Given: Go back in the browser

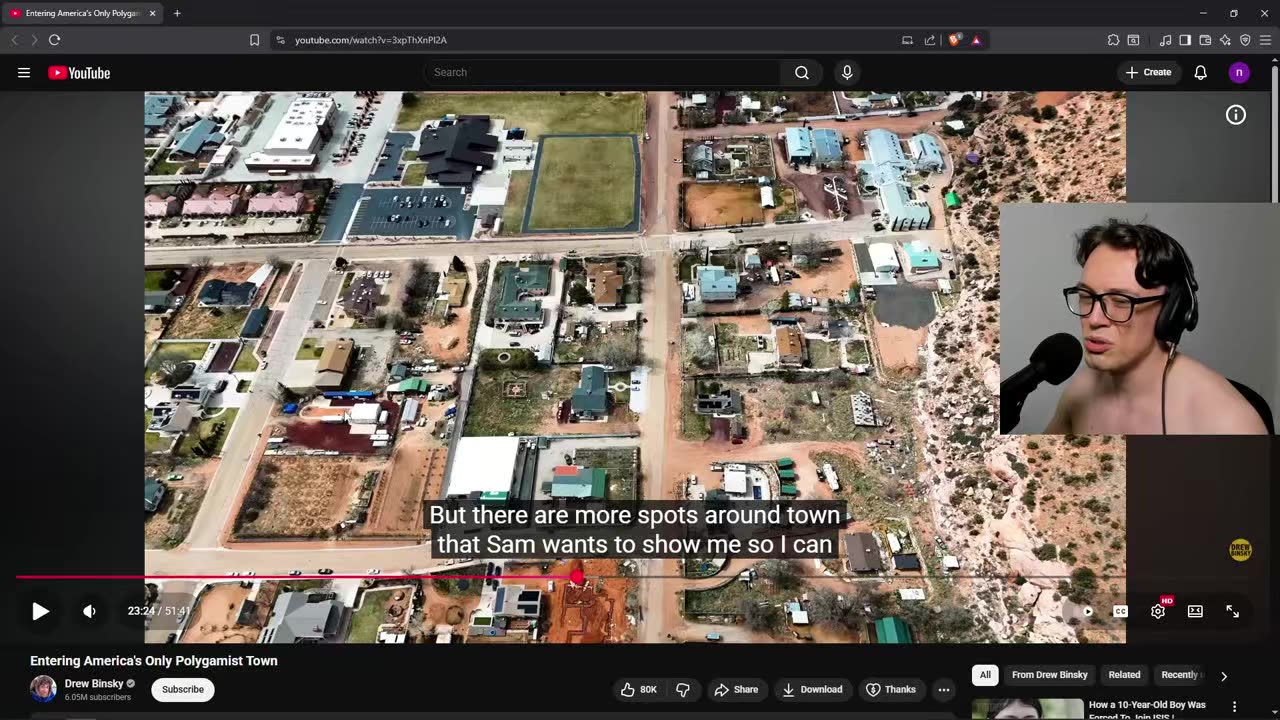Looking at the screenshot, I should [x=14, y=40].
